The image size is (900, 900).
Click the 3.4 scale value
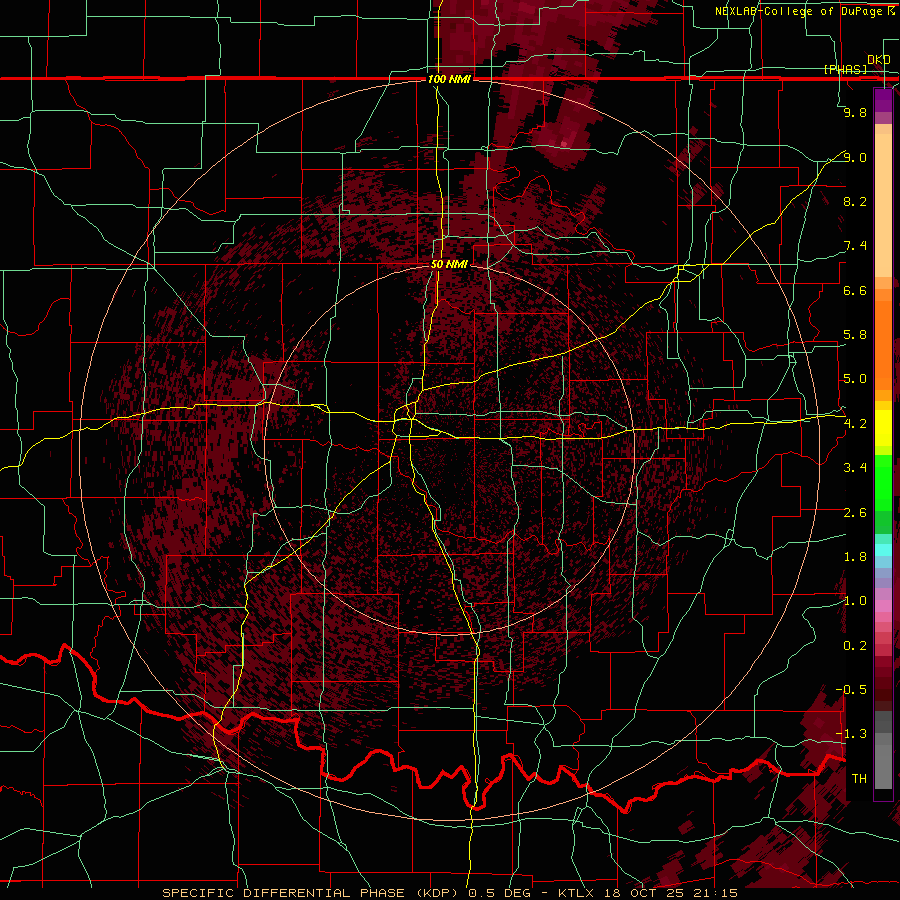click(855, 468)
